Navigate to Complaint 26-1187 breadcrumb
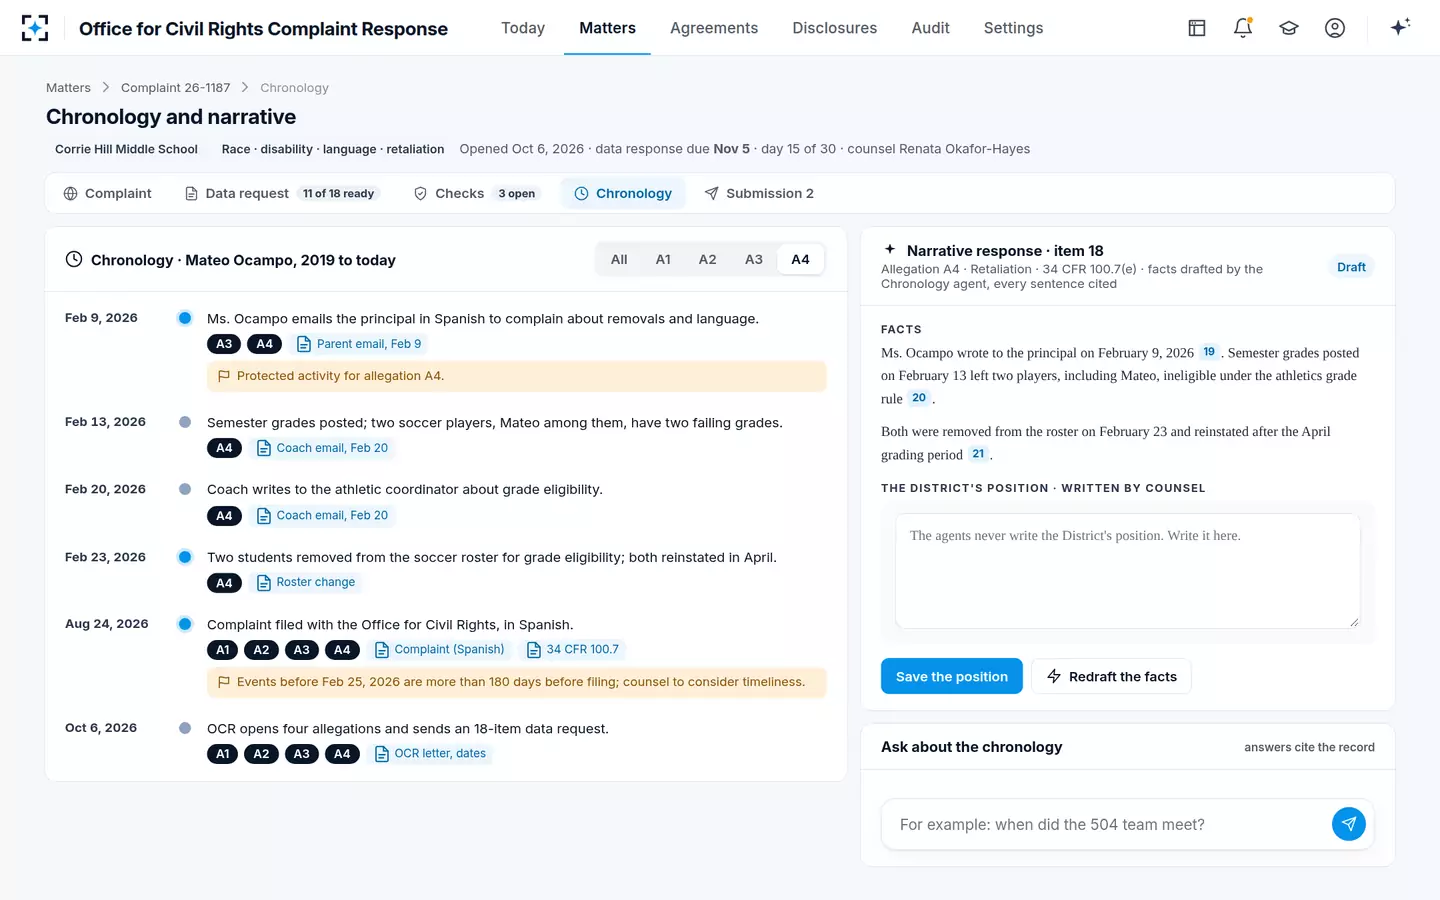Viewport: 1440px width, 900px height. 176,88
